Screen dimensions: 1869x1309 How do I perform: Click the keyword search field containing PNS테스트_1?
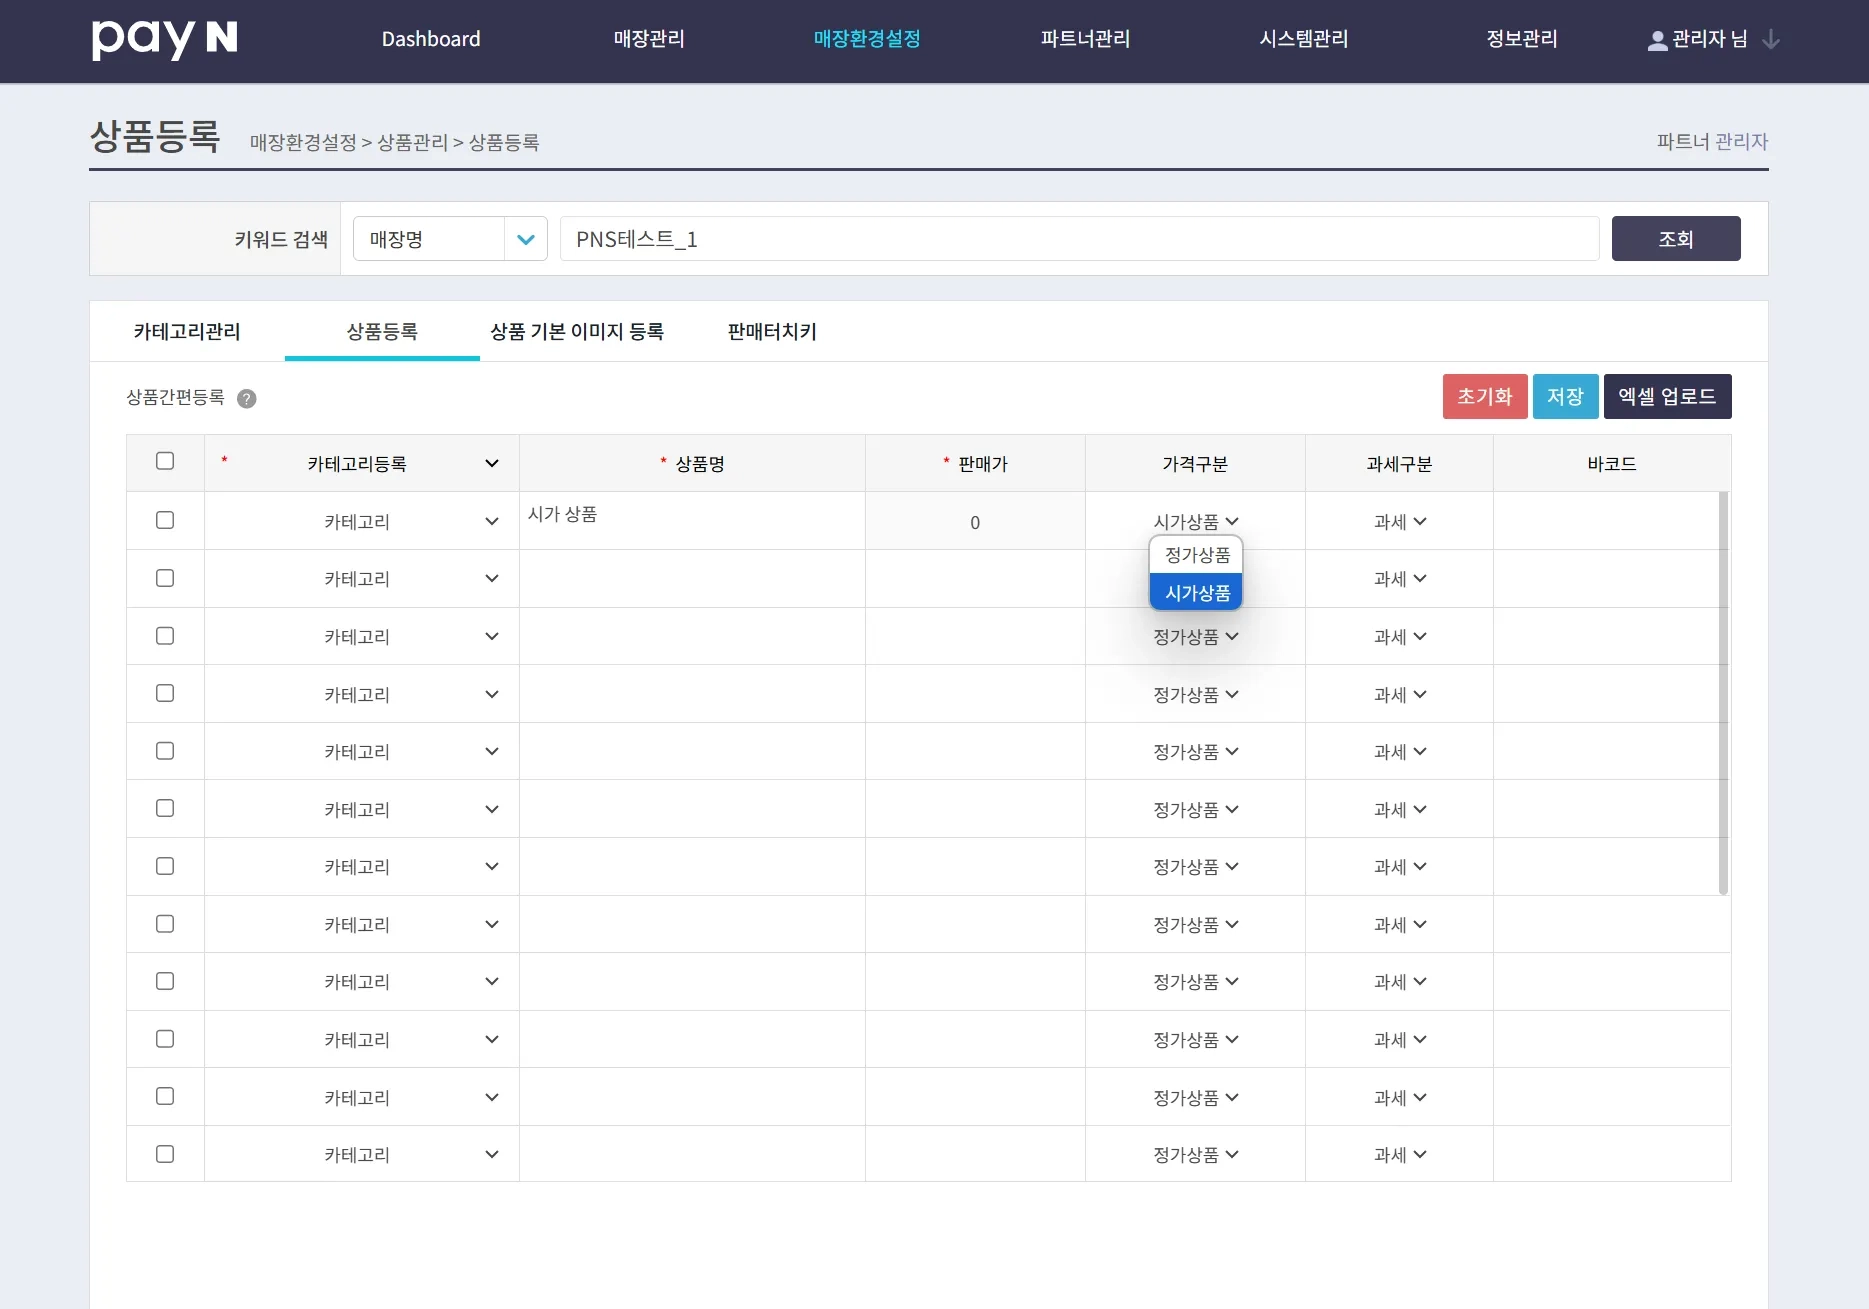pyautogui.click(x=1078, y=239)
